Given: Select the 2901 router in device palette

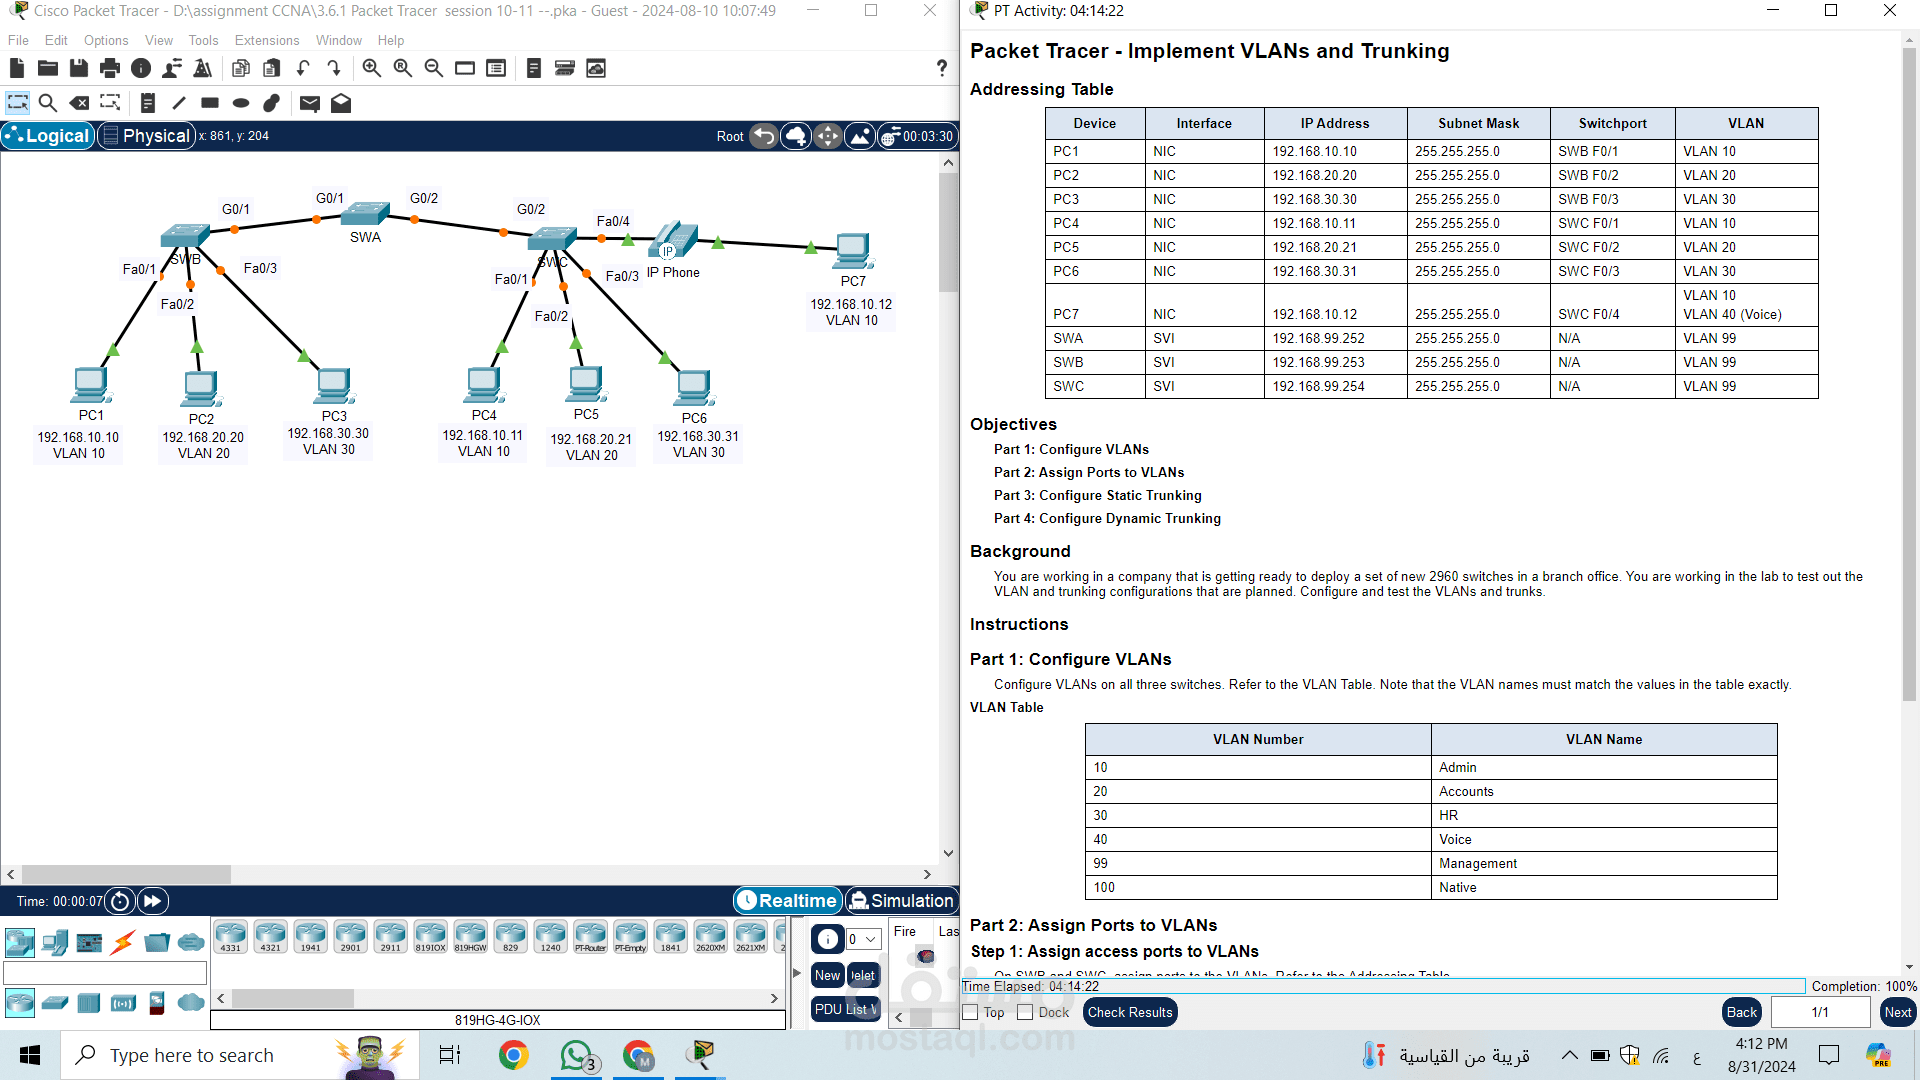Looking at the screenshot, I should point(351,934).
